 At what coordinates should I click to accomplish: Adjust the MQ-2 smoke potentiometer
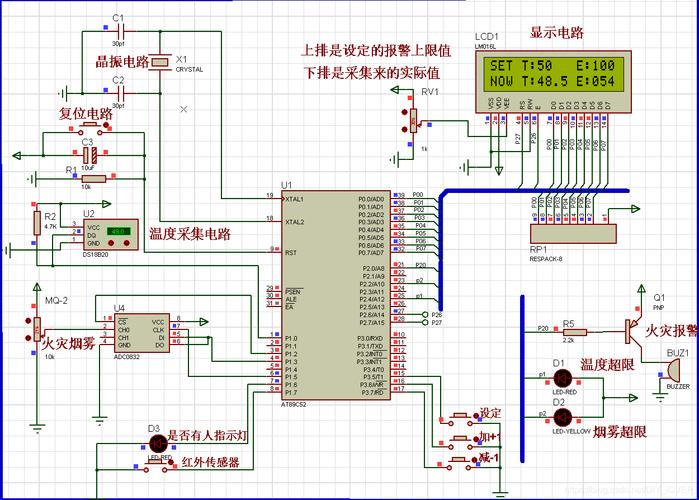[x=37, y=330]
